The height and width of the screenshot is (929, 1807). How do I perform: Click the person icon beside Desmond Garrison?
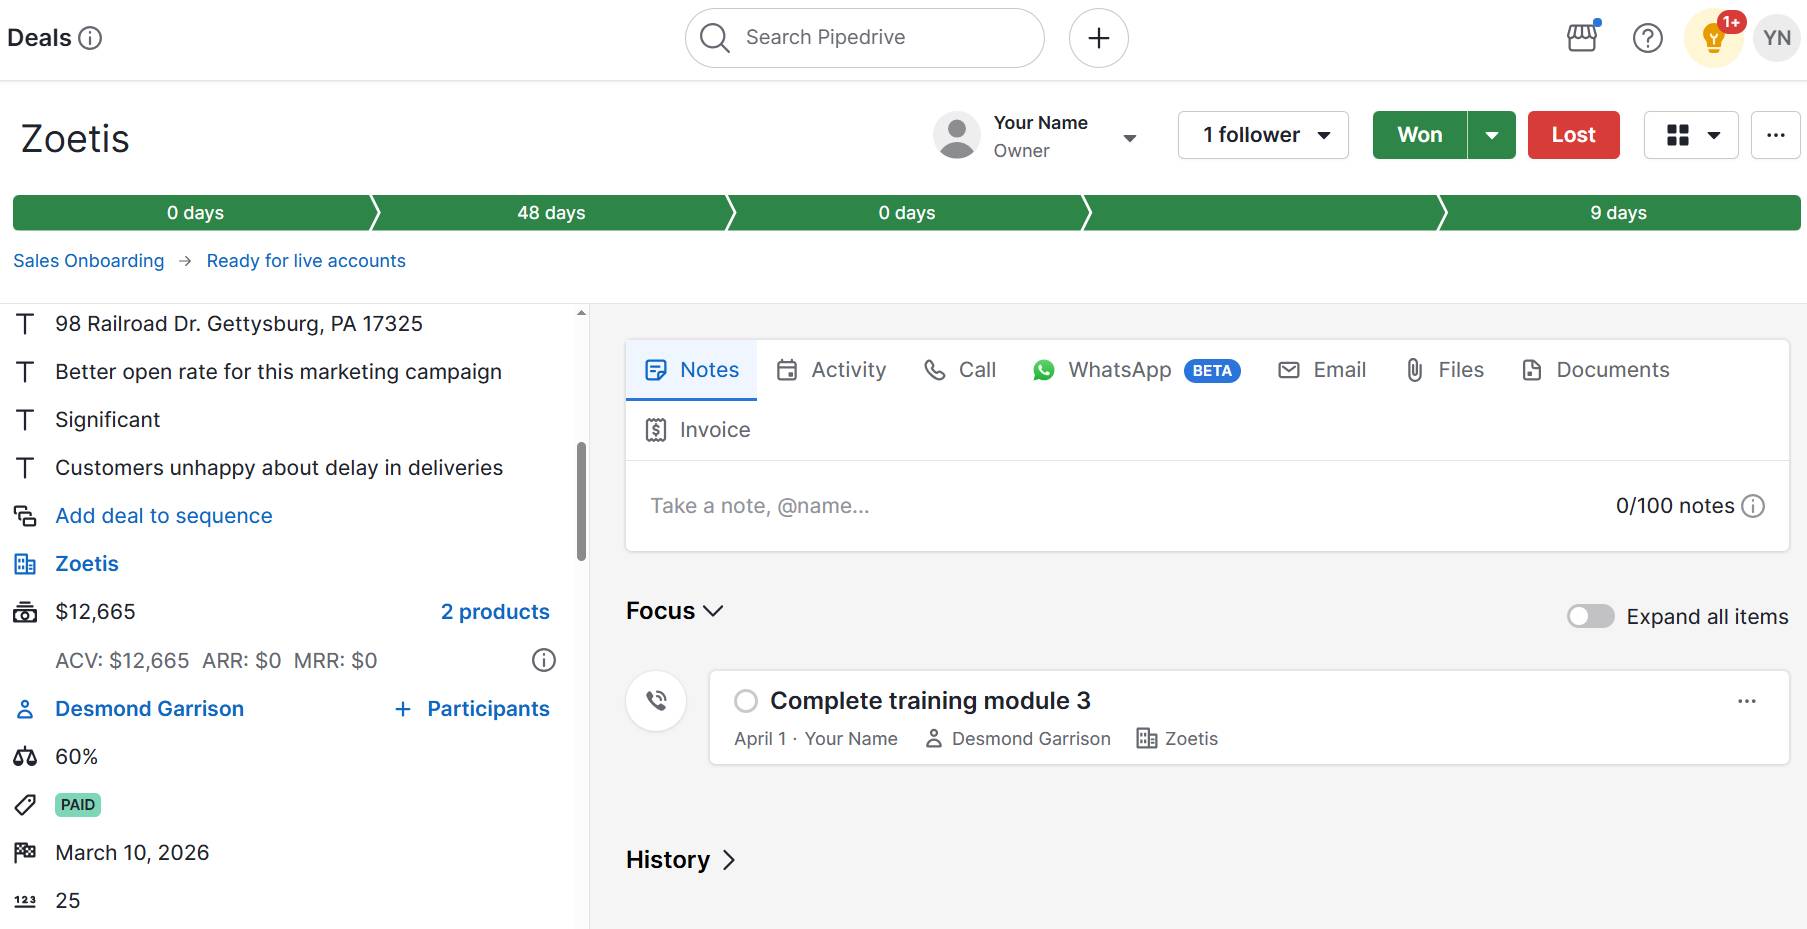click(25, 709)
